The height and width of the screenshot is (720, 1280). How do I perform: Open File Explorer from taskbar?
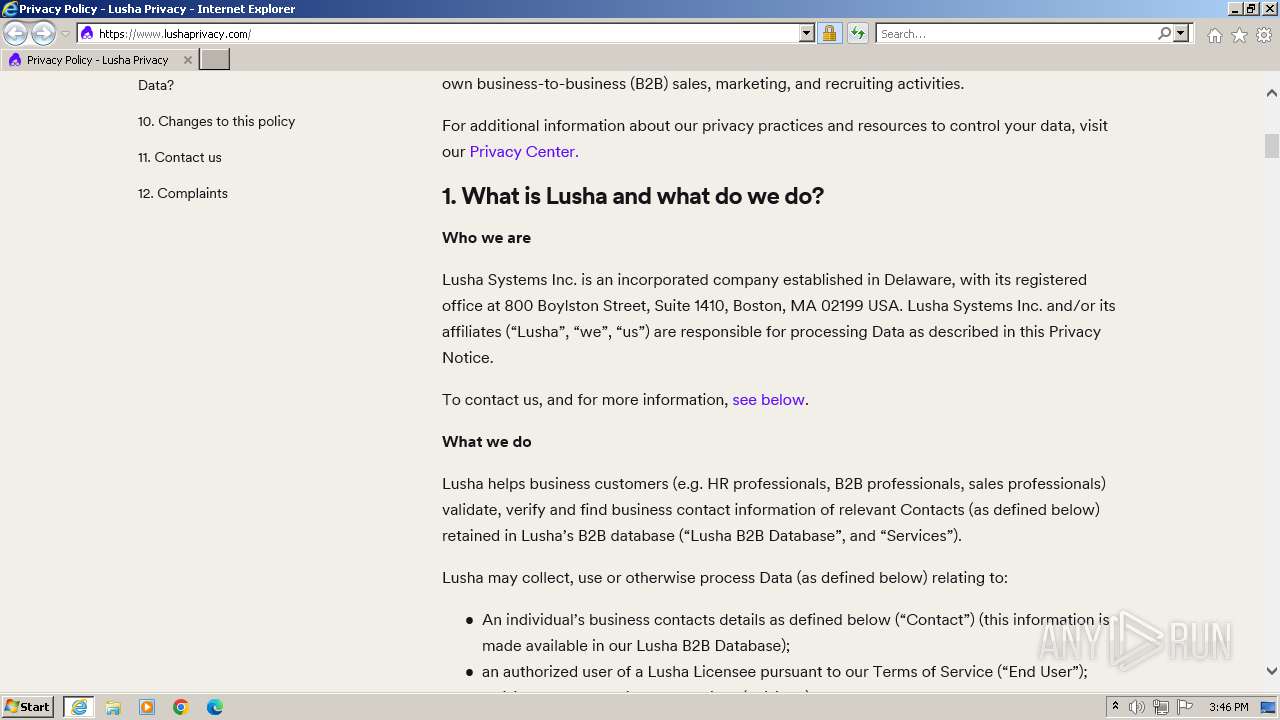113,707
